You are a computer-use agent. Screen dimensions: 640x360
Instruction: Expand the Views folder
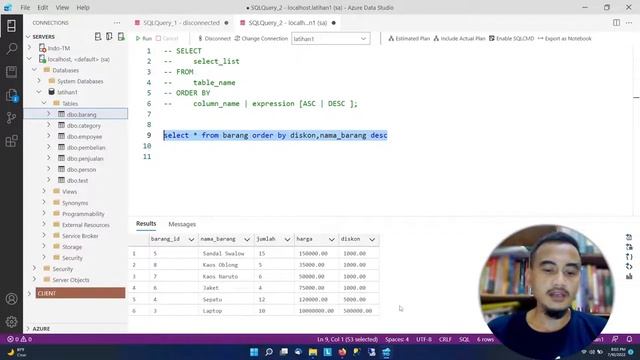(x=44, y=191)
